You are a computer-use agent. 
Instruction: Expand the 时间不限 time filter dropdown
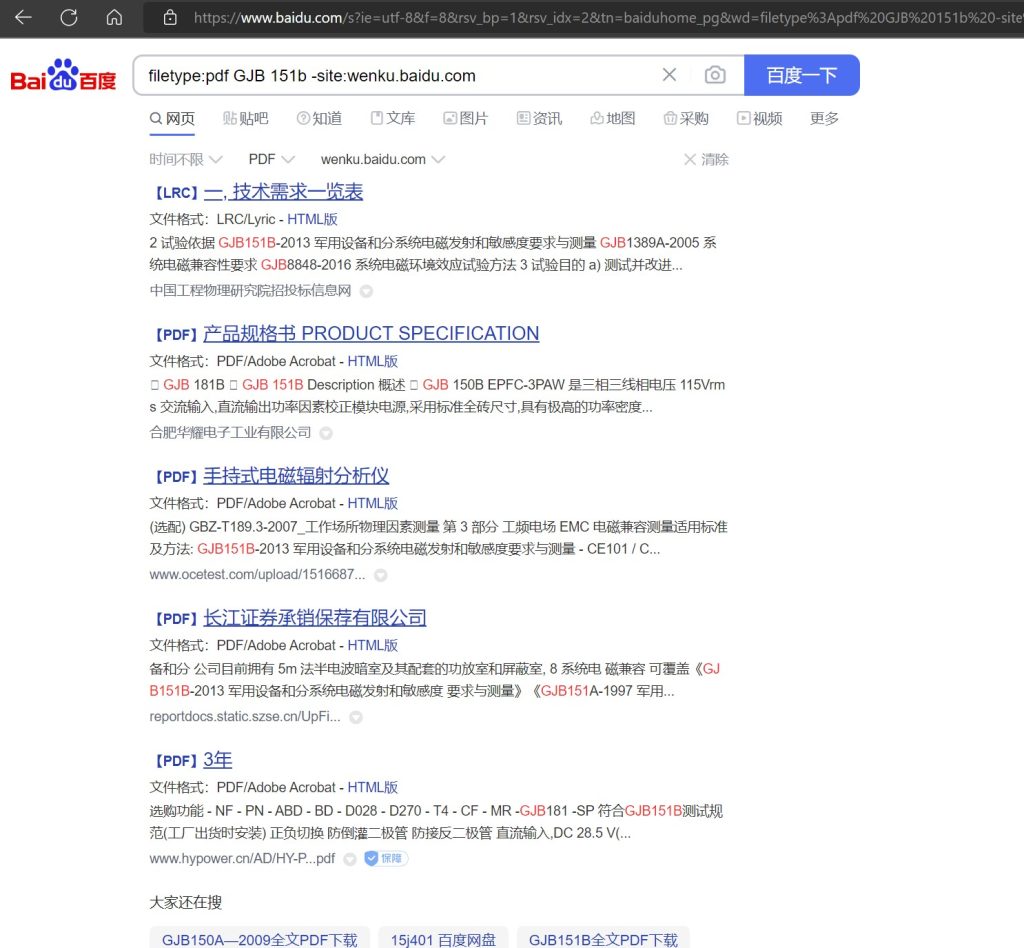pos(186,159)
